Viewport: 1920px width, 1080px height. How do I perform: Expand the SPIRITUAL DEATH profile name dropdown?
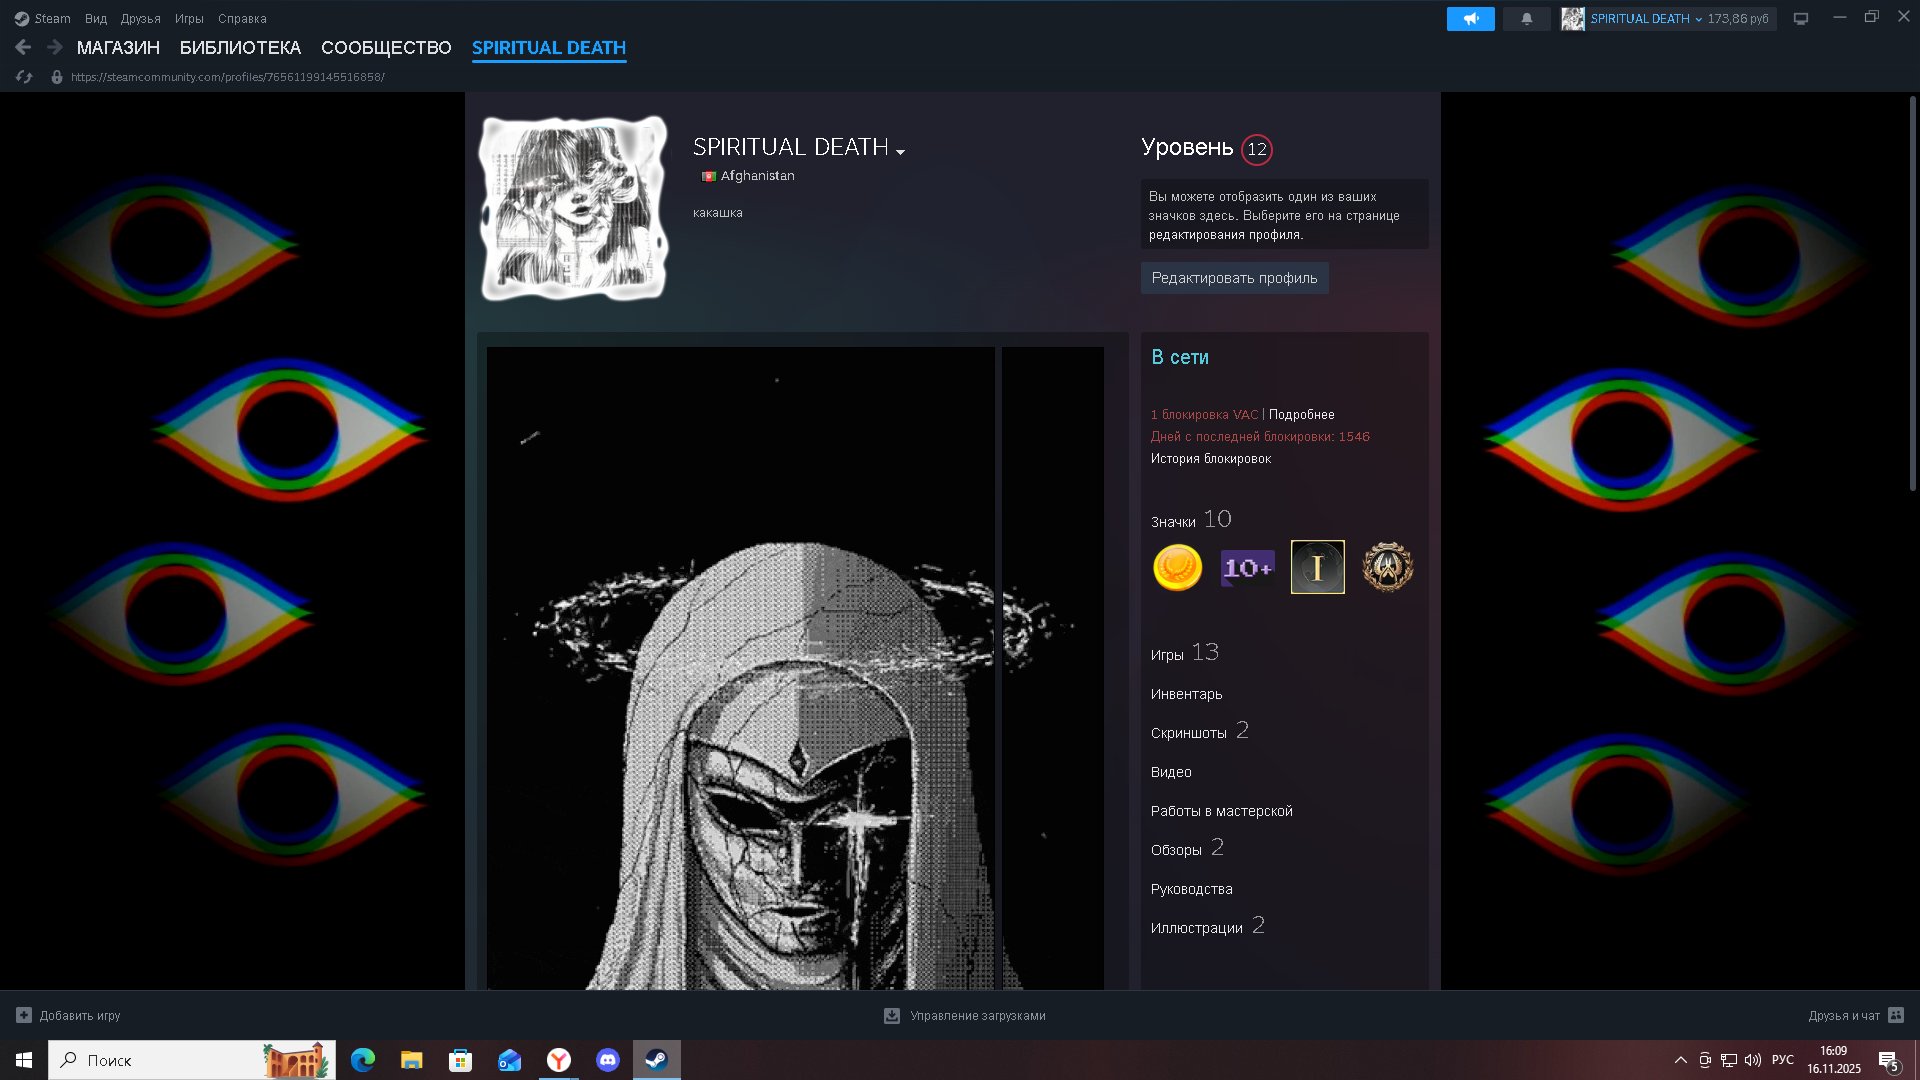tap(901, 151)
